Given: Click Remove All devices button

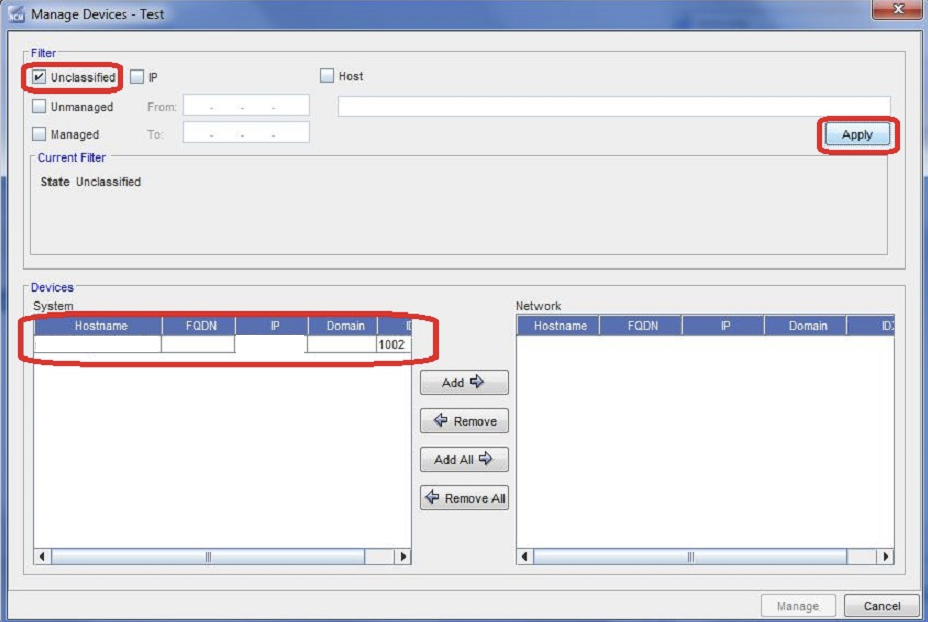Looking at the screenshot, I should (464, 498).
